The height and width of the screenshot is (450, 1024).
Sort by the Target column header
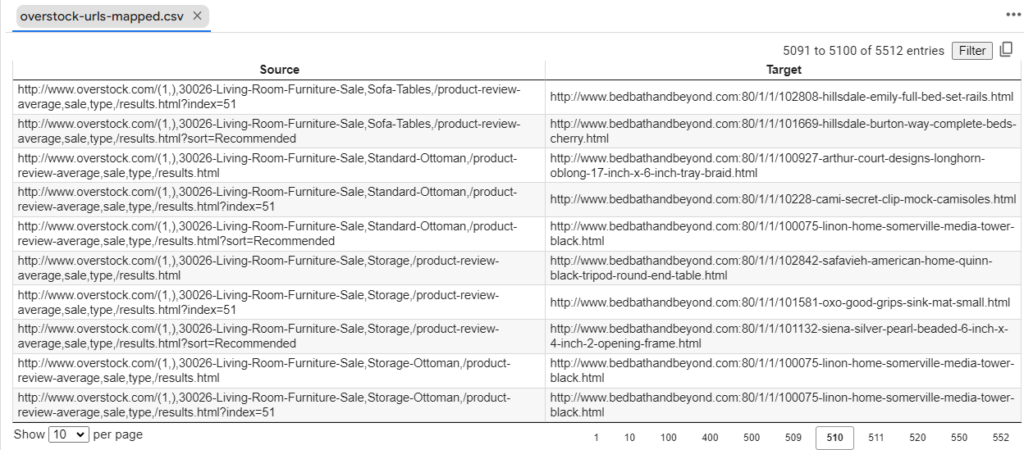(783, 69)
